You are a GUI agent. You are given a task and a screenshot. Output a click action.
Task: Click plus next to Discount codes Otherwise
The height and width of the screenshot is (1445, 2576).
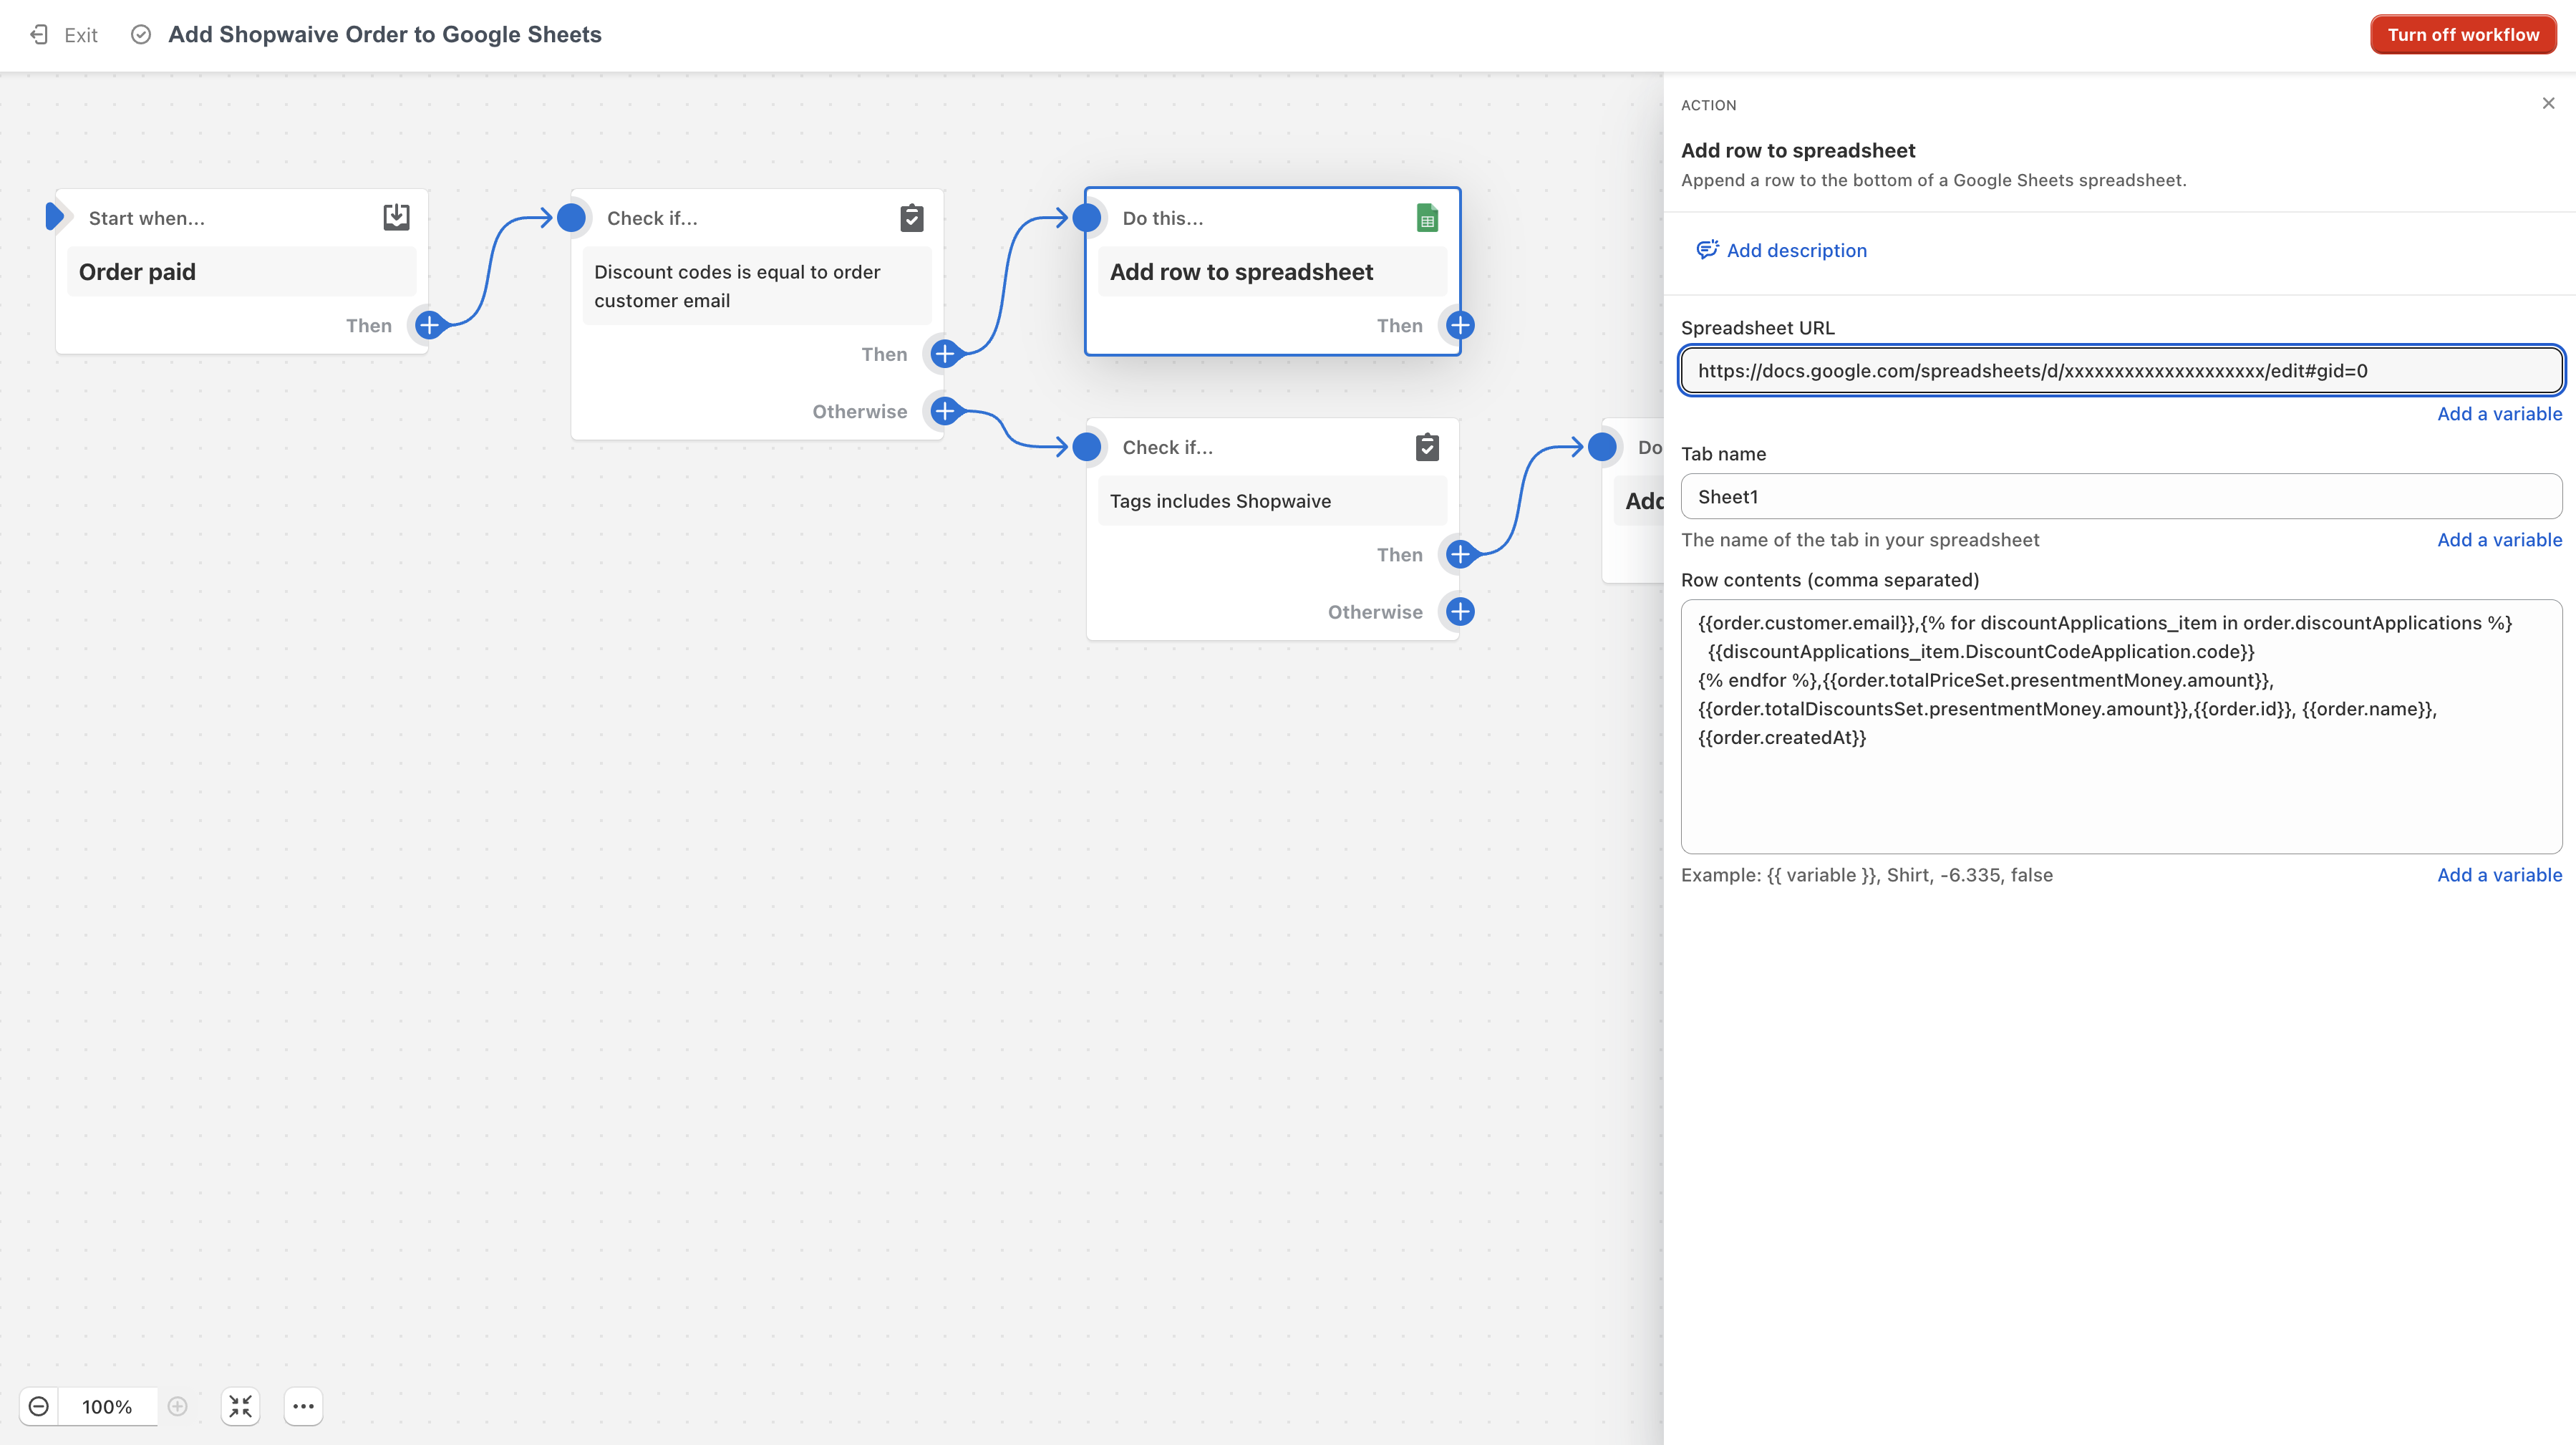944,410
